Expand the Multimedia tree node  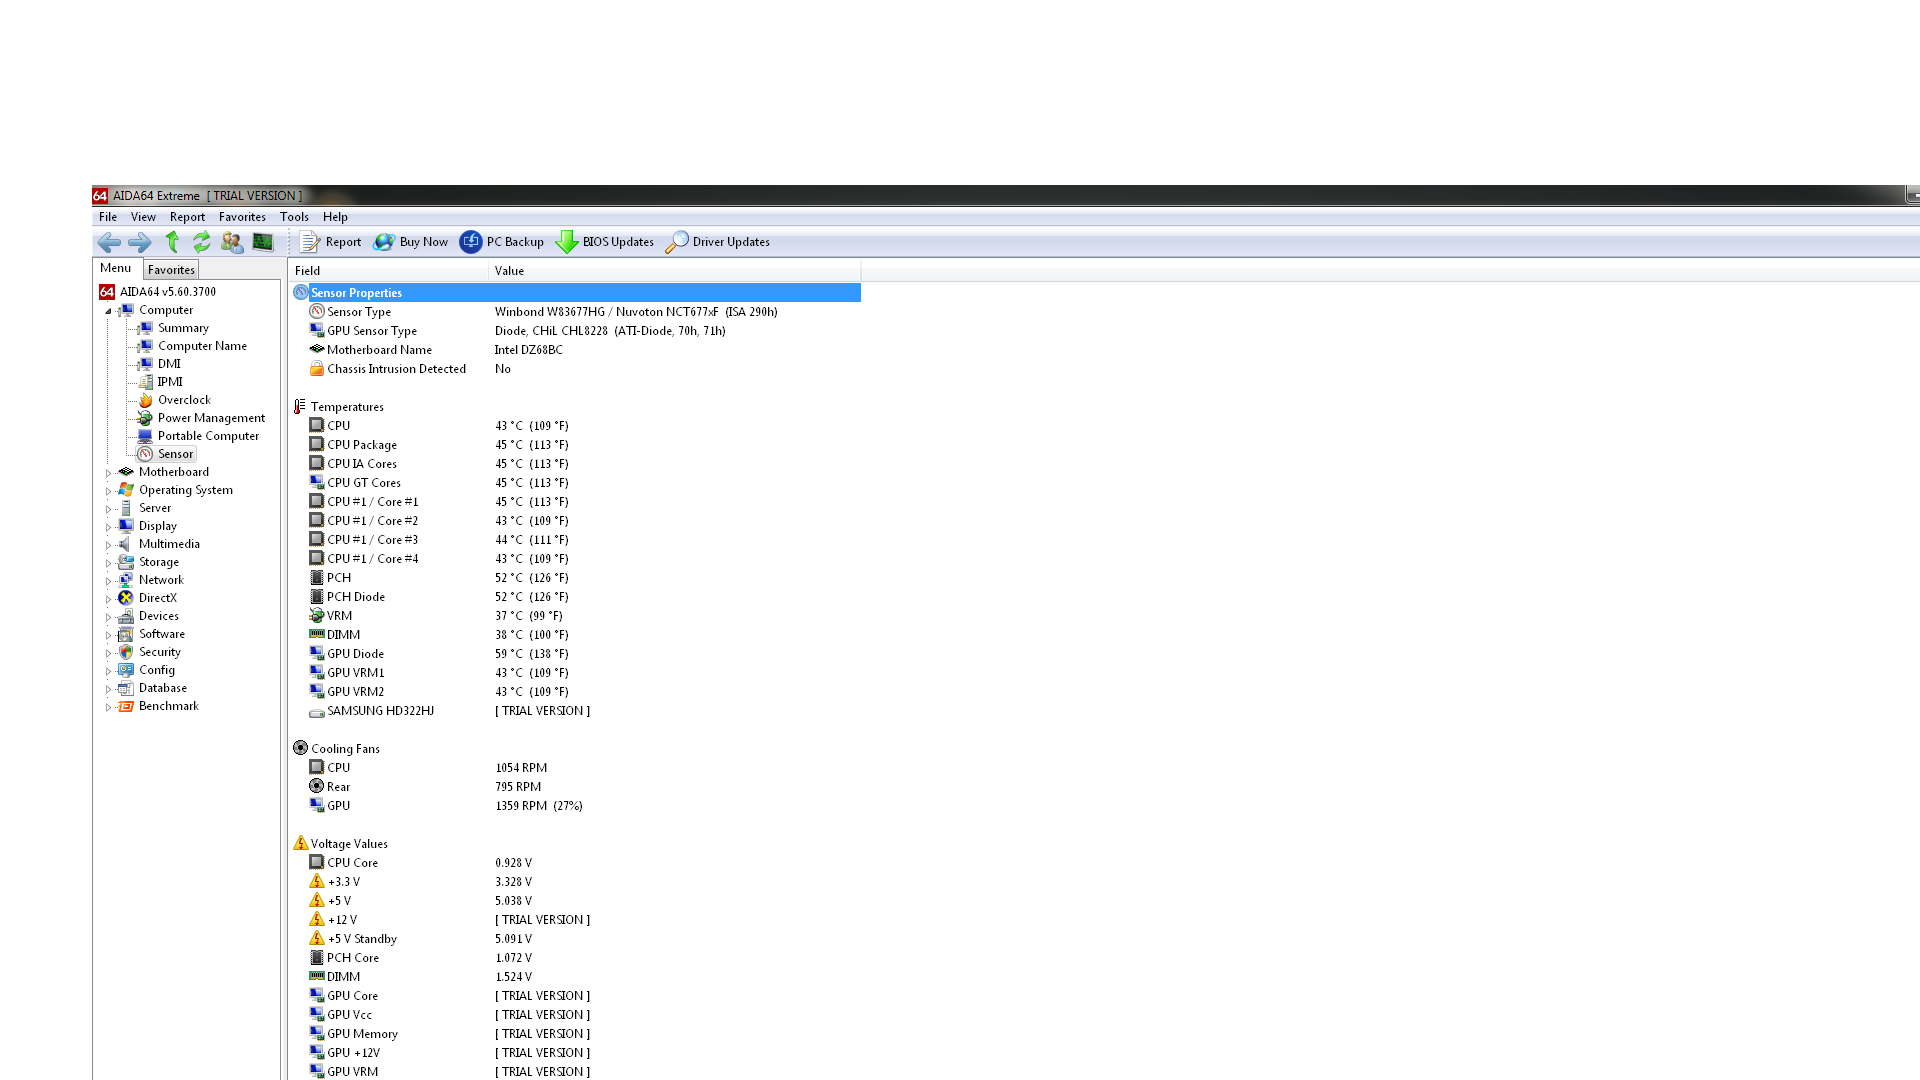pos(109,545)
